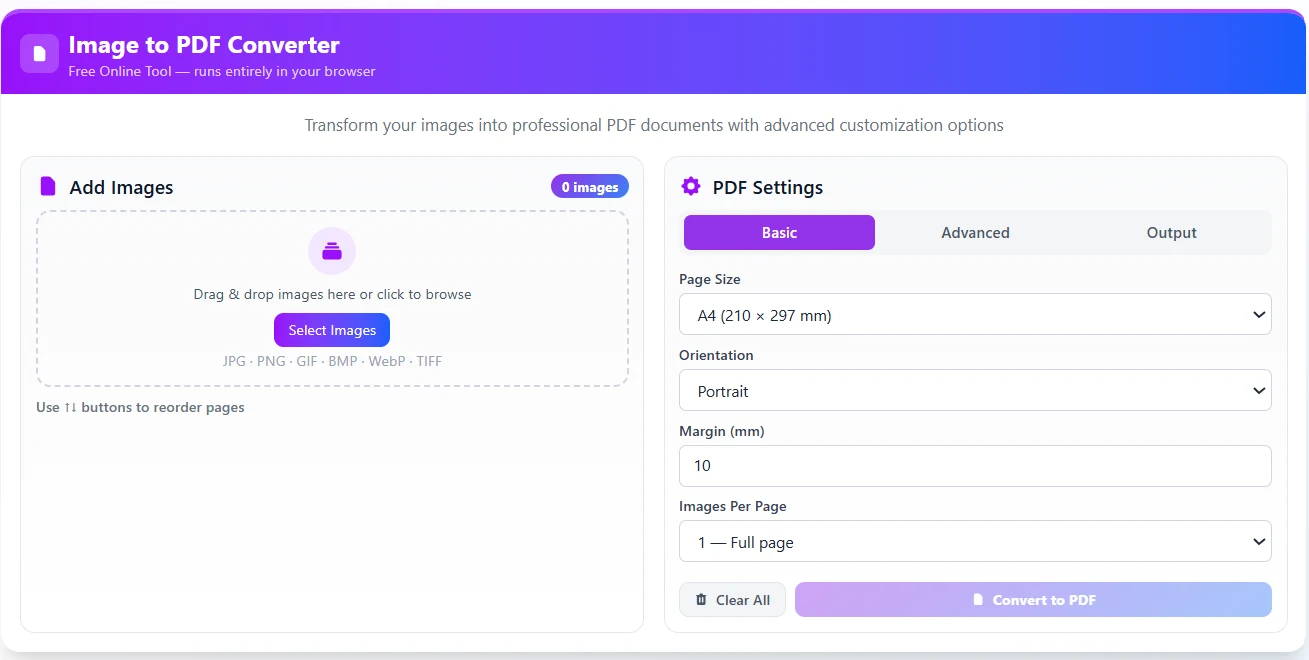1309x660 pixels.
Task: Click the 0 images counter badge
Action: click(x=590, y=187)
